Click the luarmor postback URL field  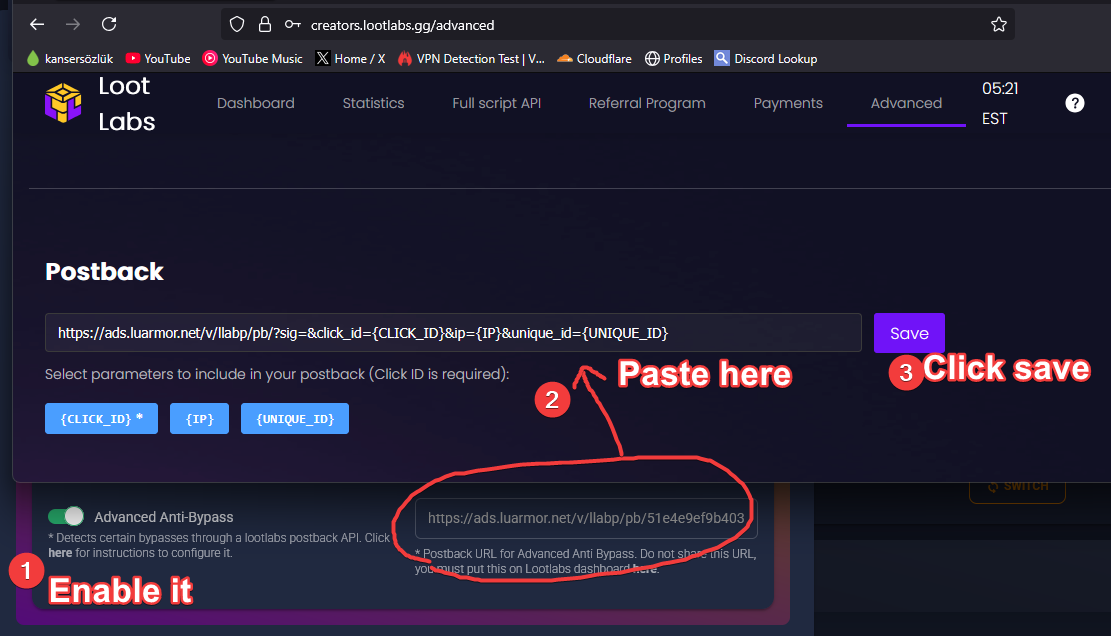click(x=586, y=518)
